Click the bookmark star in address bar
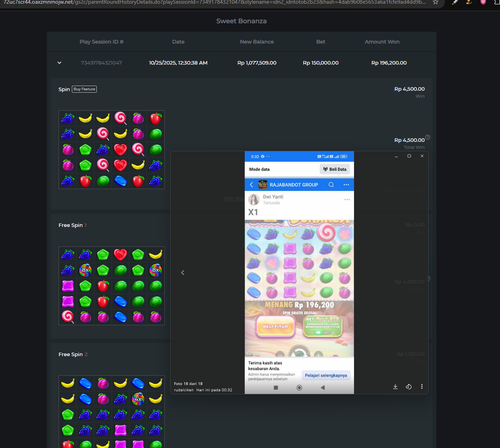This screenshot has width=500, height=448. (435, 2)
